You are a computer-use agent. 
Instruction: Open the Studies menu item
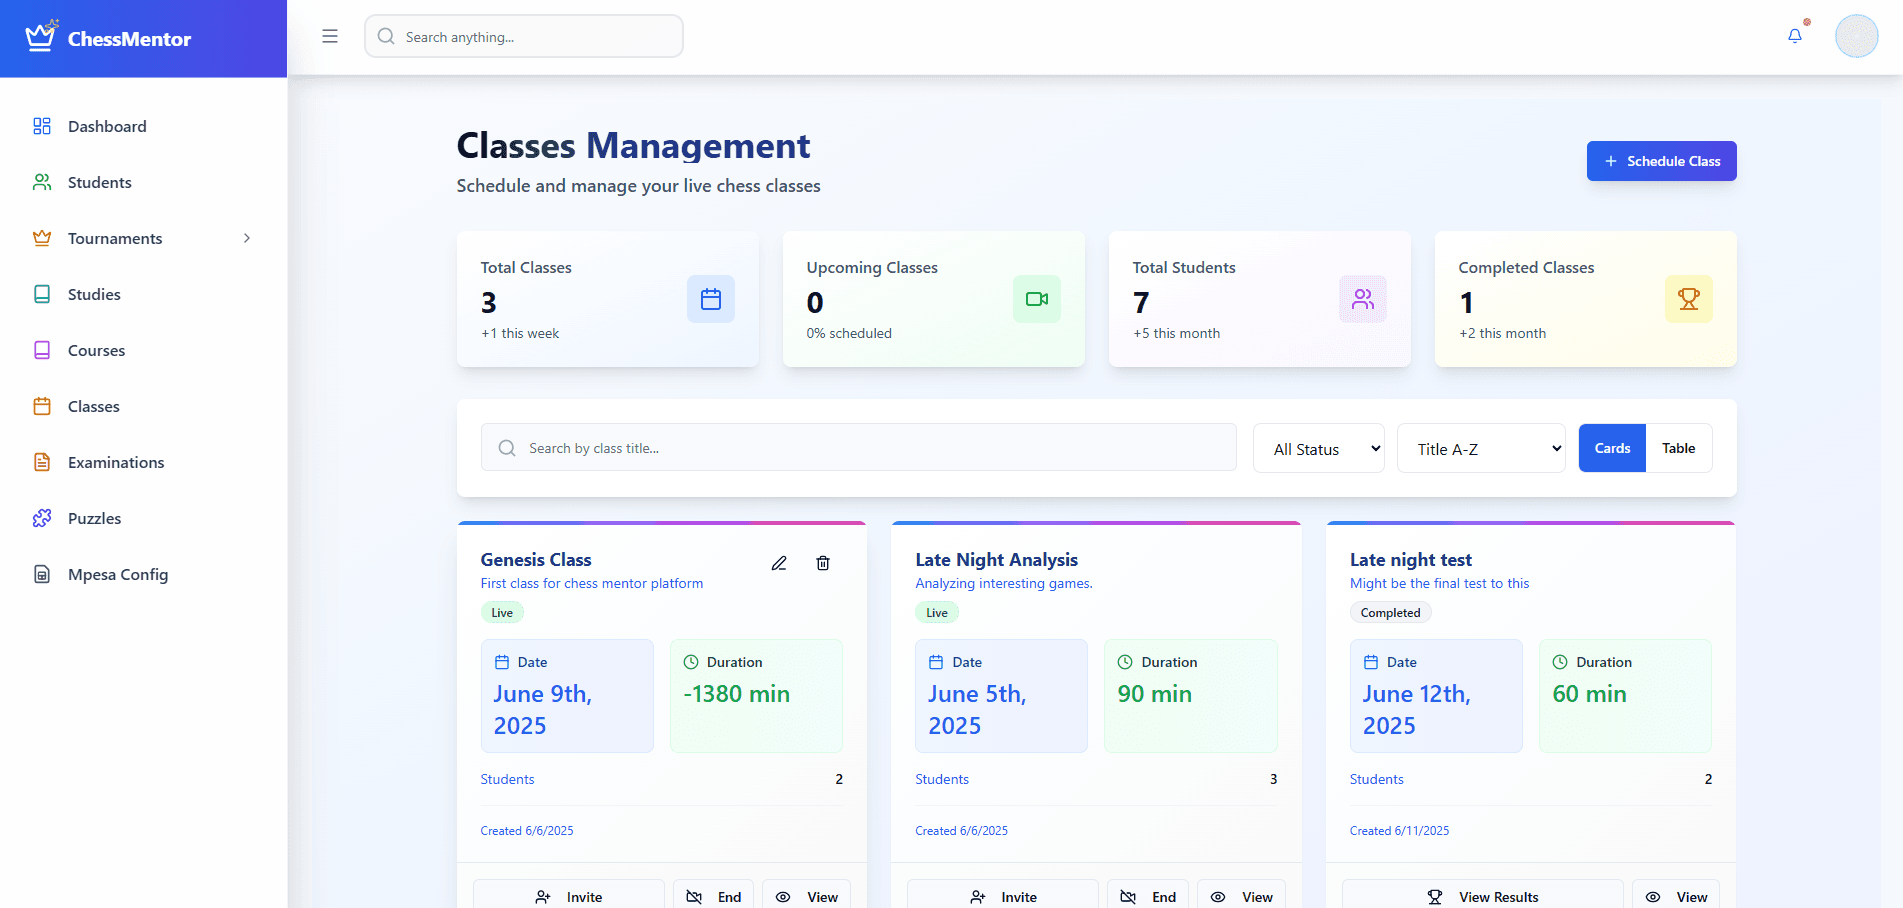tap(143, 294)
